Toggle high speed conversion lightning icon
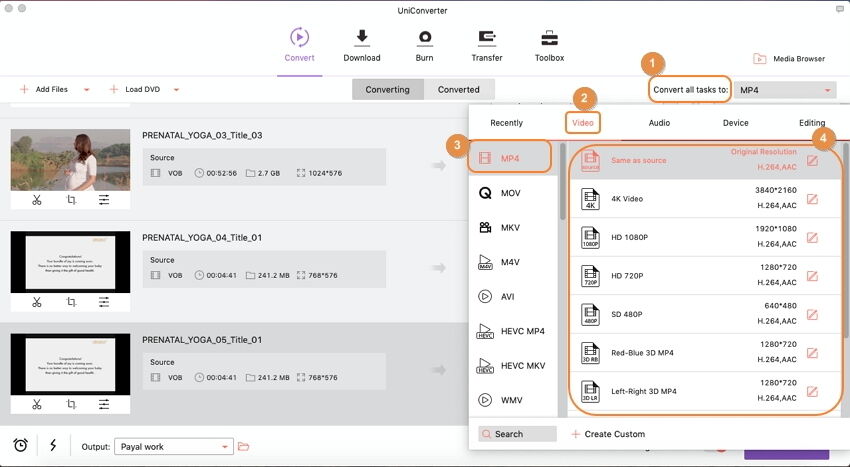Viewport: 850px width, 467px height. (53, 445)
